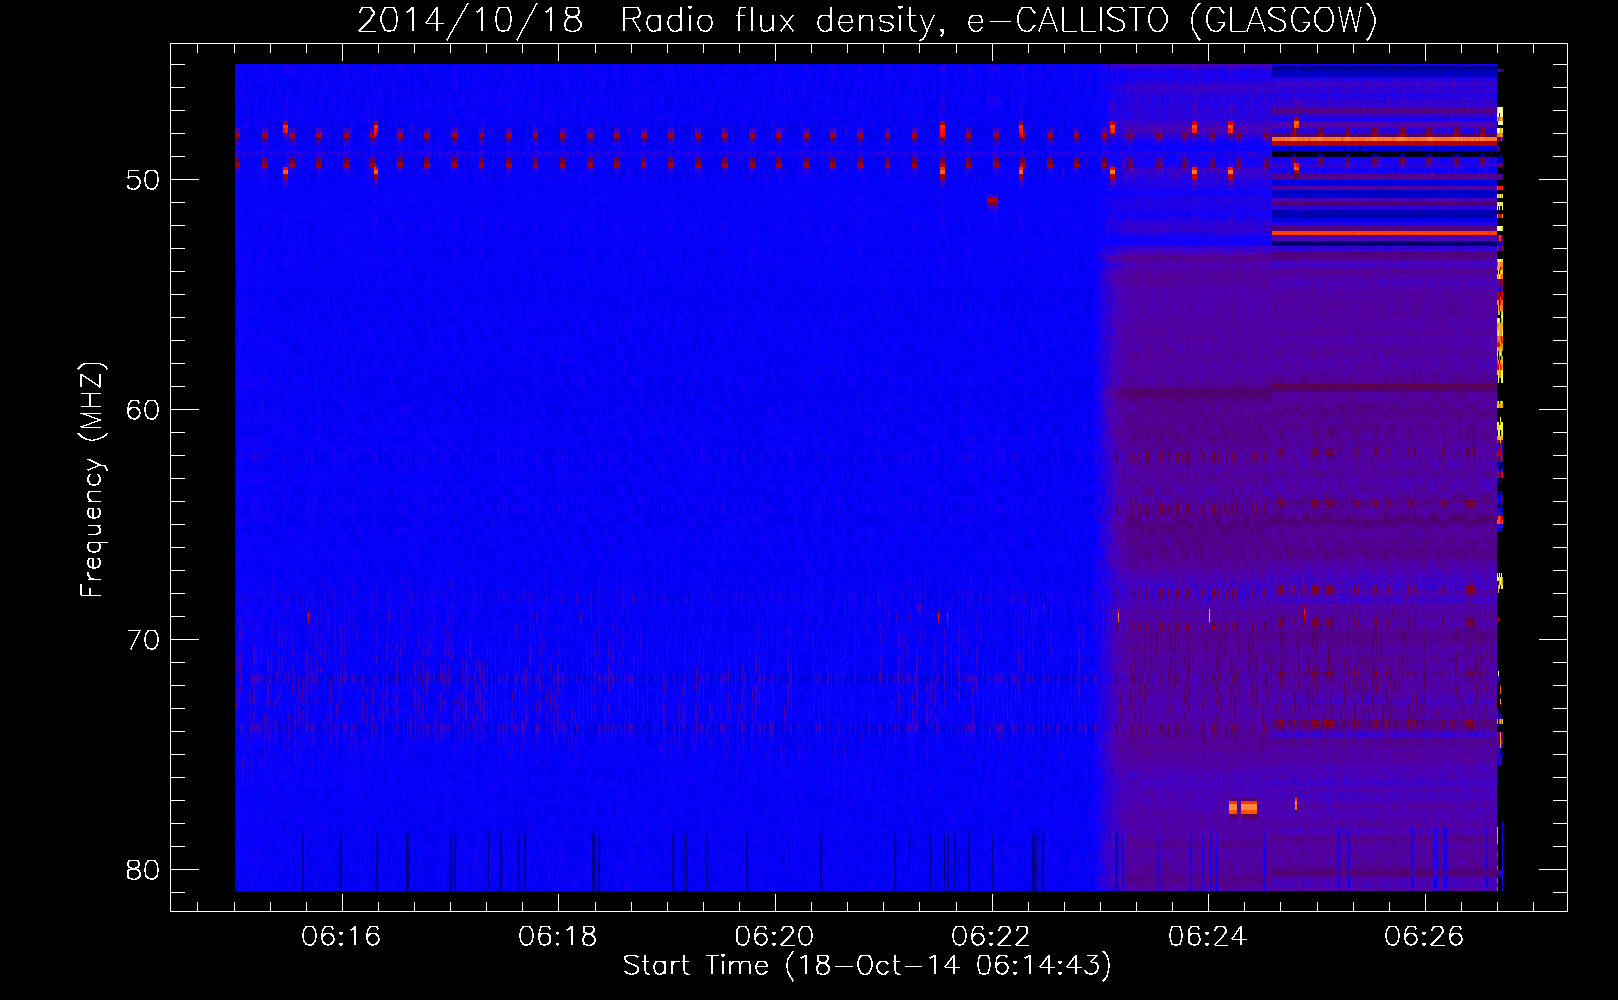The image size is (1618, 1000).
Task: Click the orange burst blob near 77 MHz
Action: click(1243, 807)
